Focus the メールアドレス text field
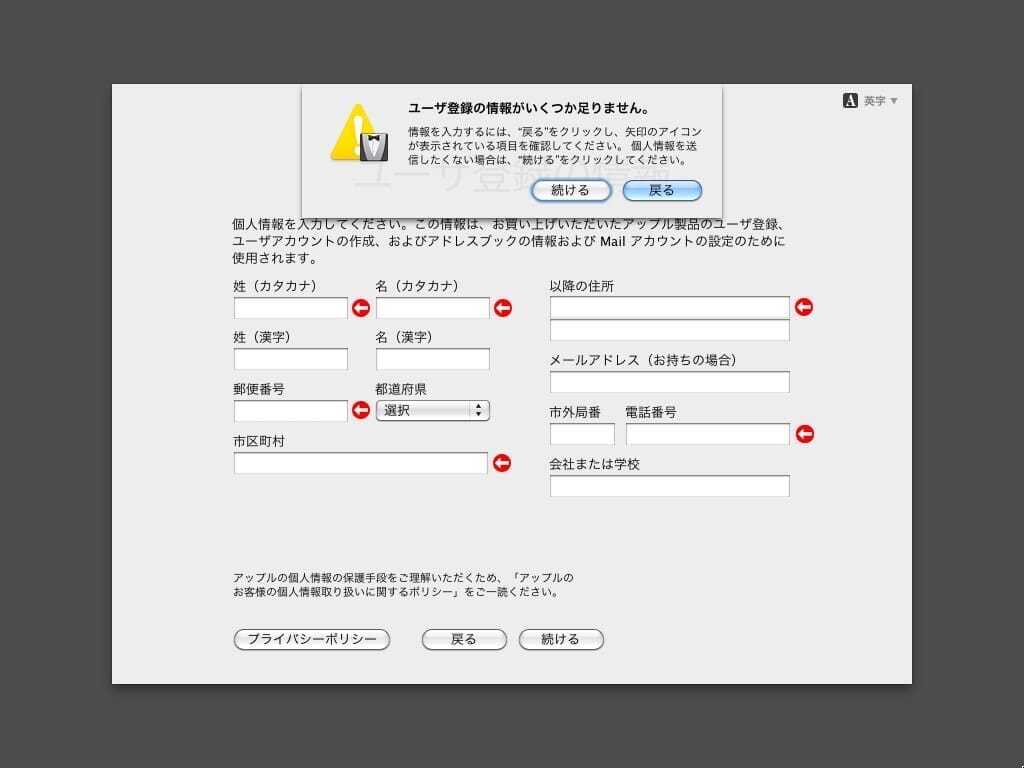 coord(669,382)
